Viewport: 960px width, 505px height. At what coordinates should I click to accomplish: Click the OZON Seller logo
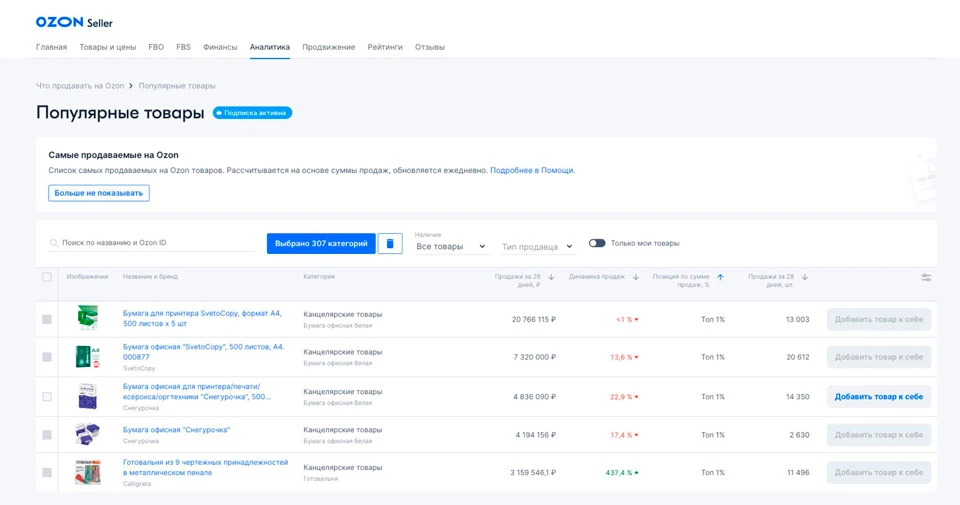point(74,23)
